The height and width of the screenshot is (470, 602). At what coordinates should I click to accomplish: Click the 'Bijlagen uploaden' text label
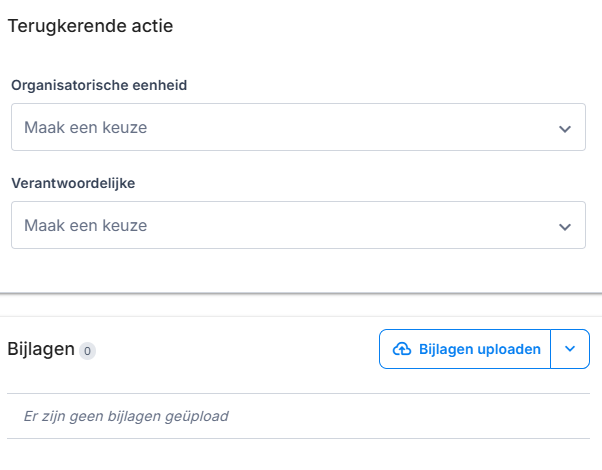(x=480, y=349)
